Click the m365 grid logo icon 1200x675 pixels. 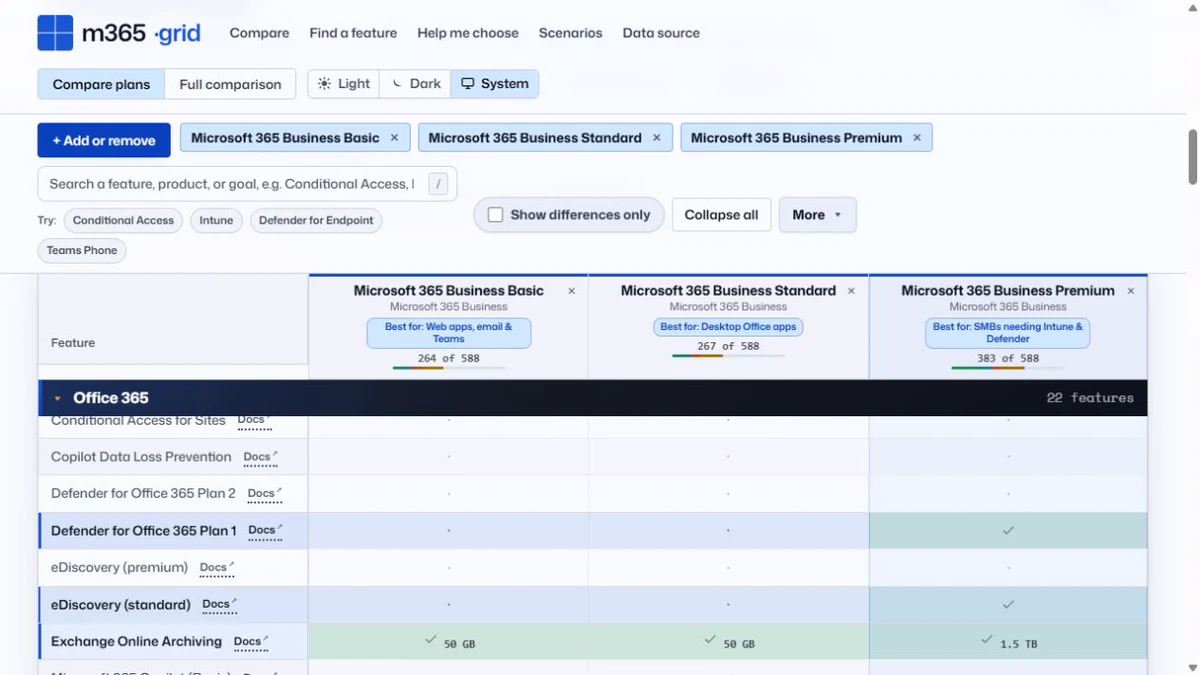55,33
